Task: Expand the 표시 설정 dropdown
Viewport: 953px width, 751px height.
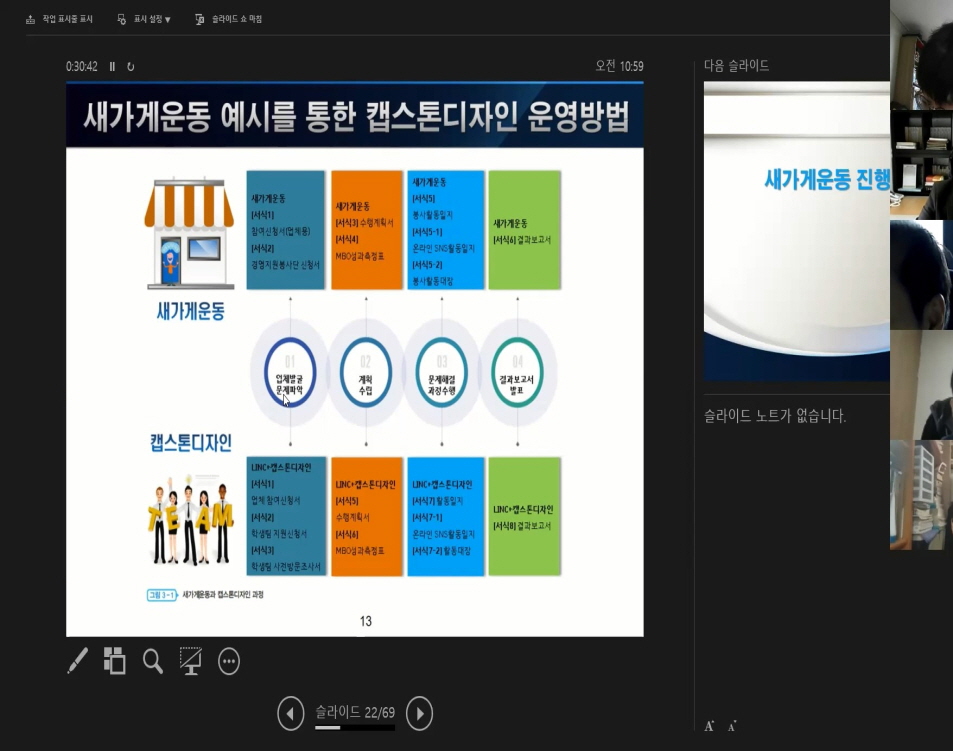Action: pos(144,19)
